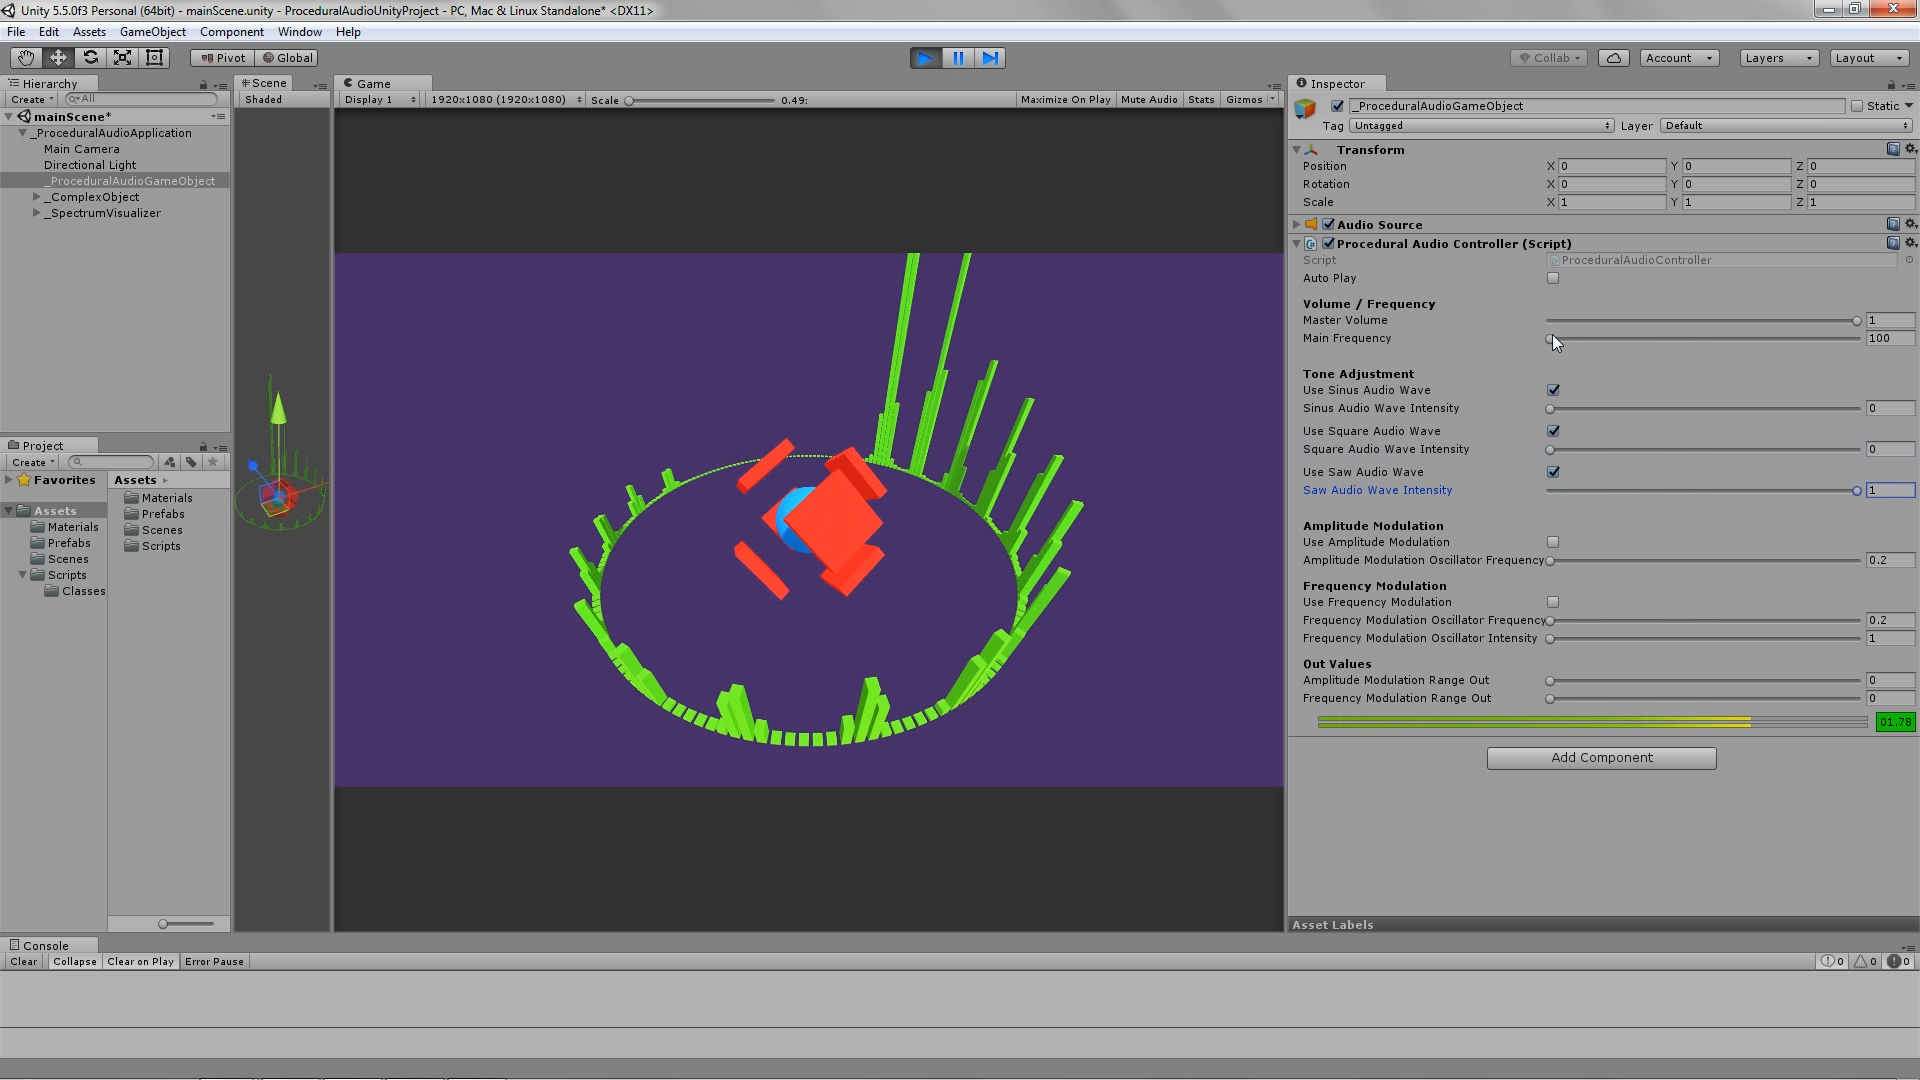Open the GameObject menu

(152, 32)
